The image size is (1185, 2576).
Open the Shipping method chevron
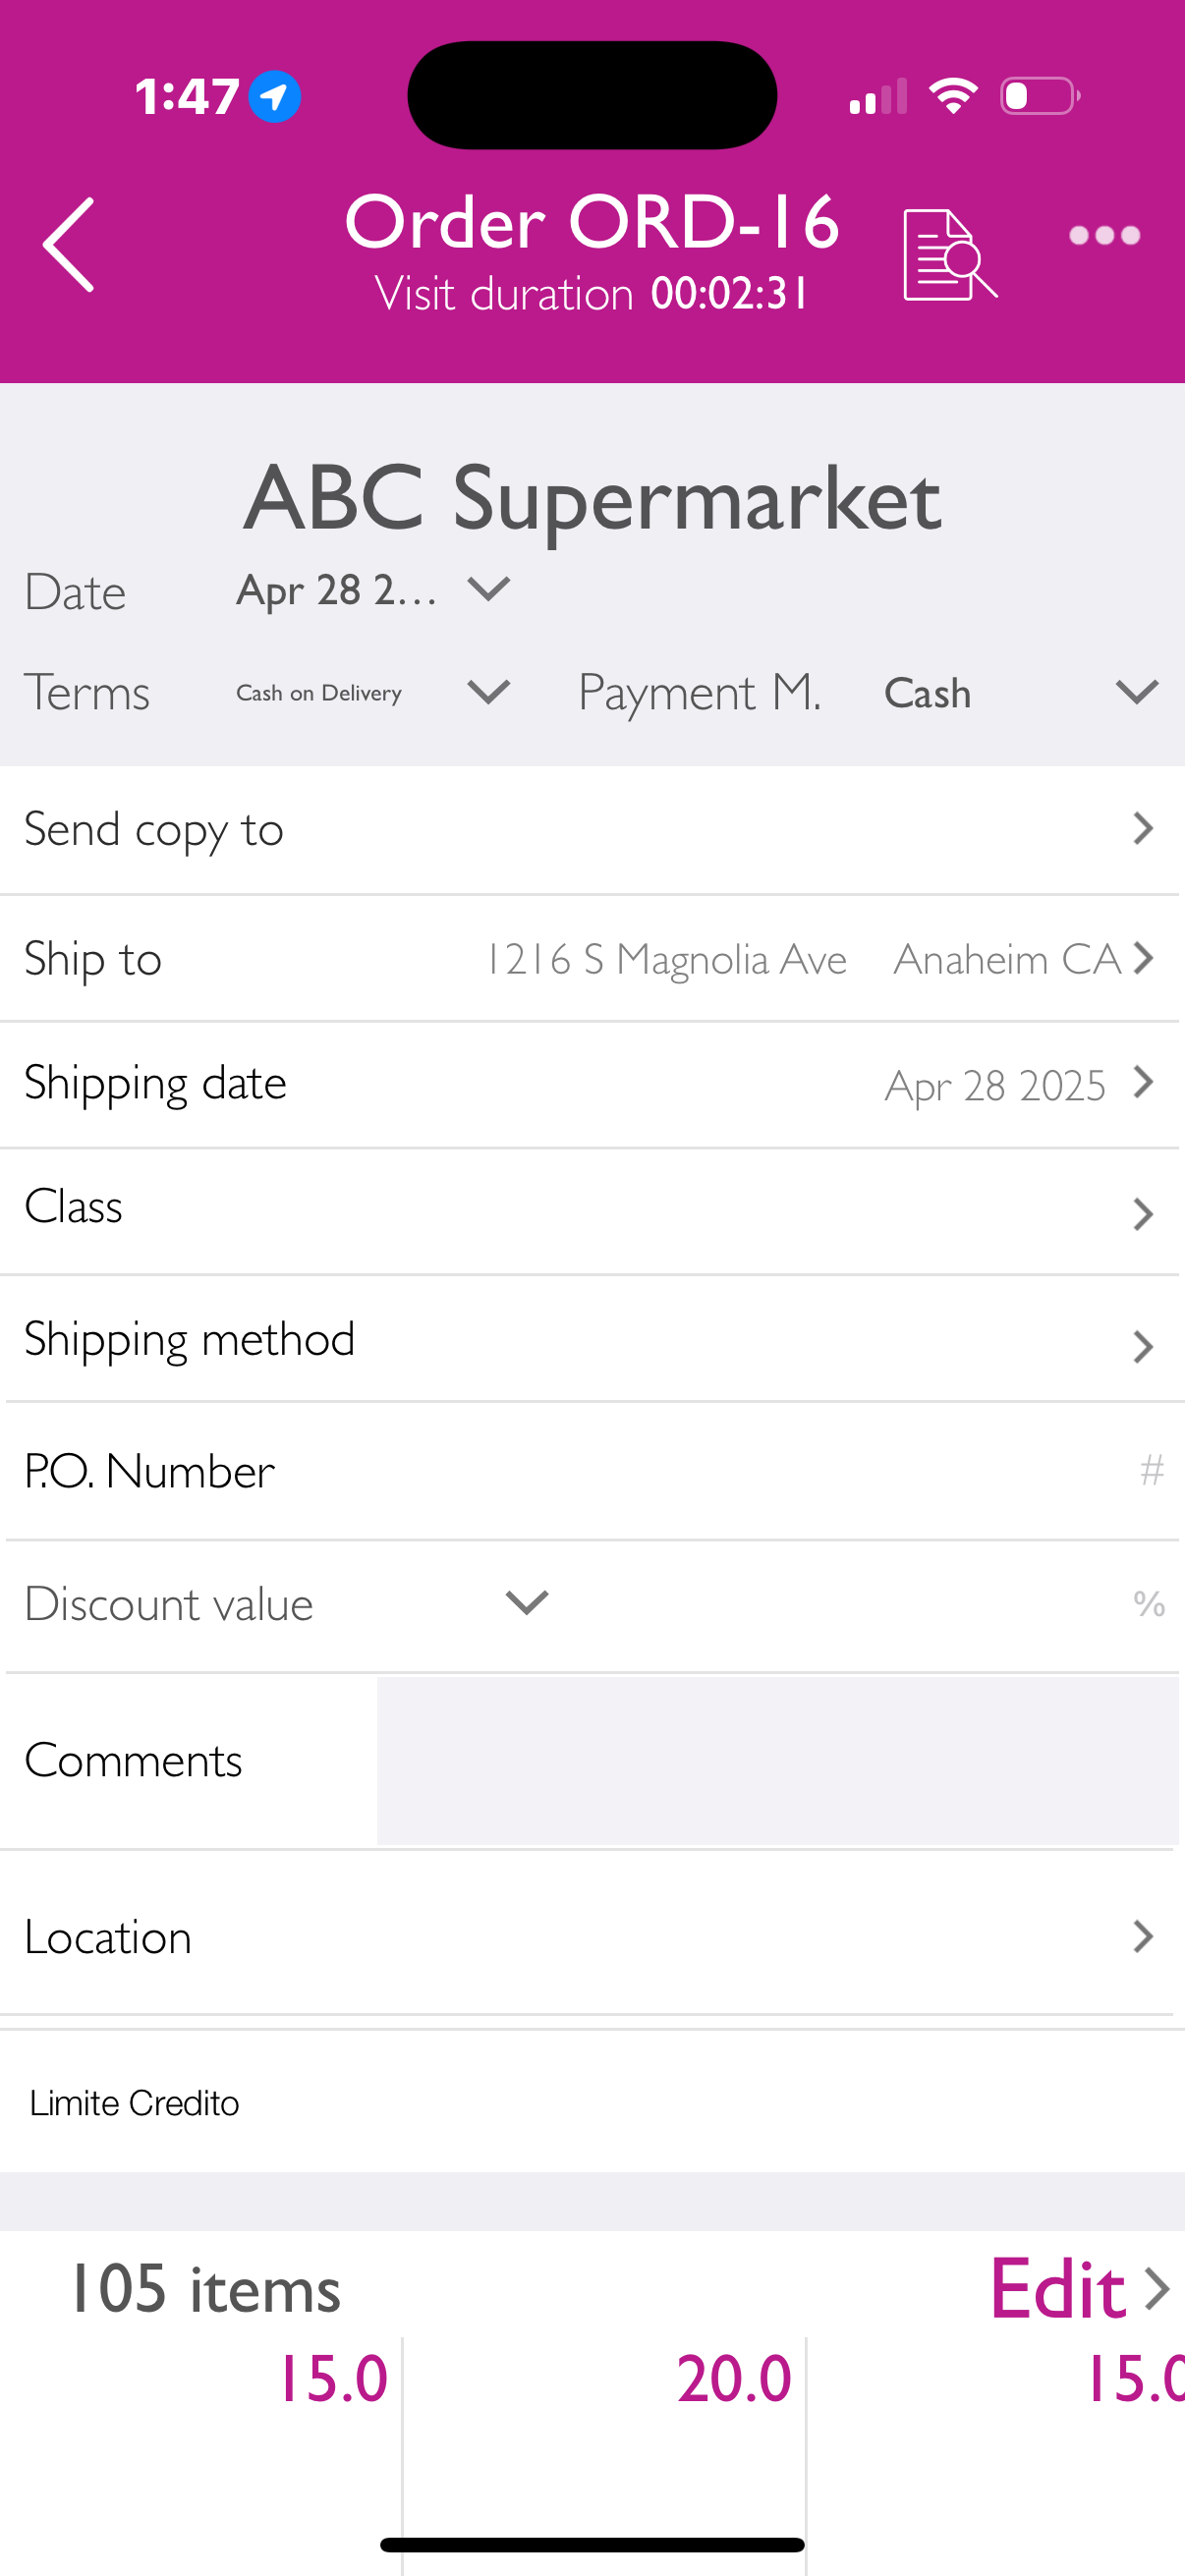point(1143,1347)
